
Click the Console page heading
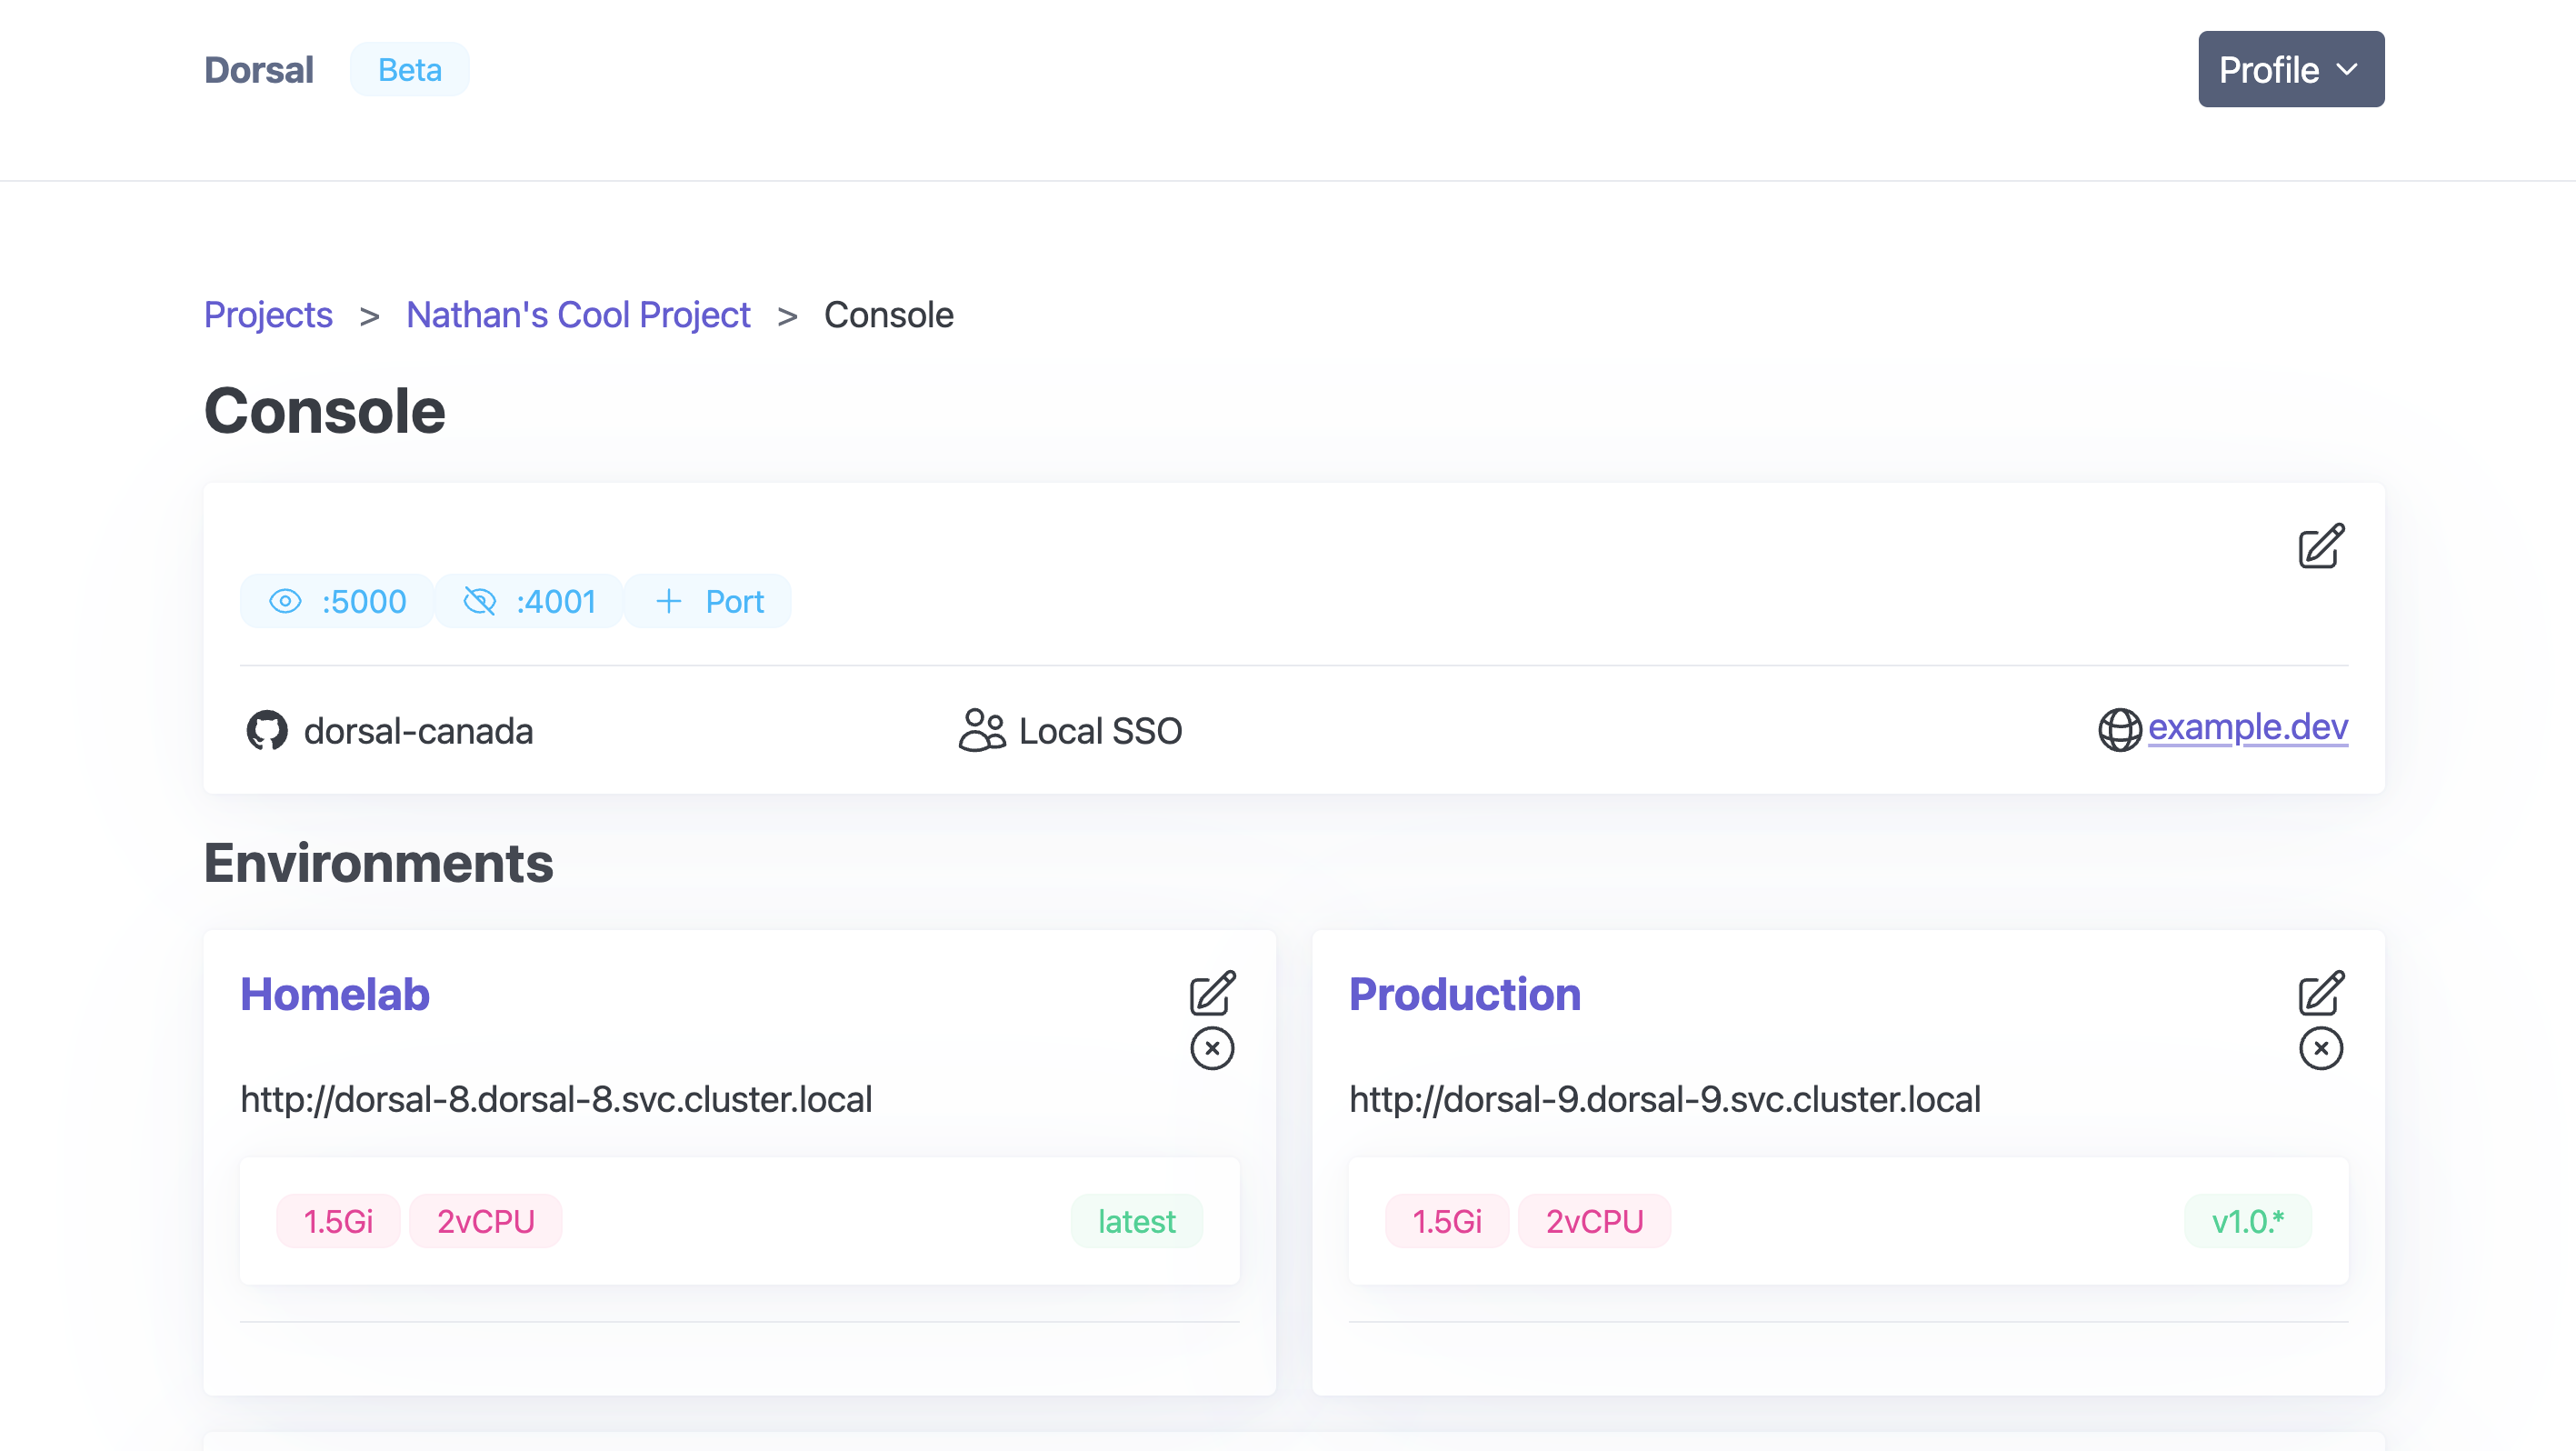point(325,411)
